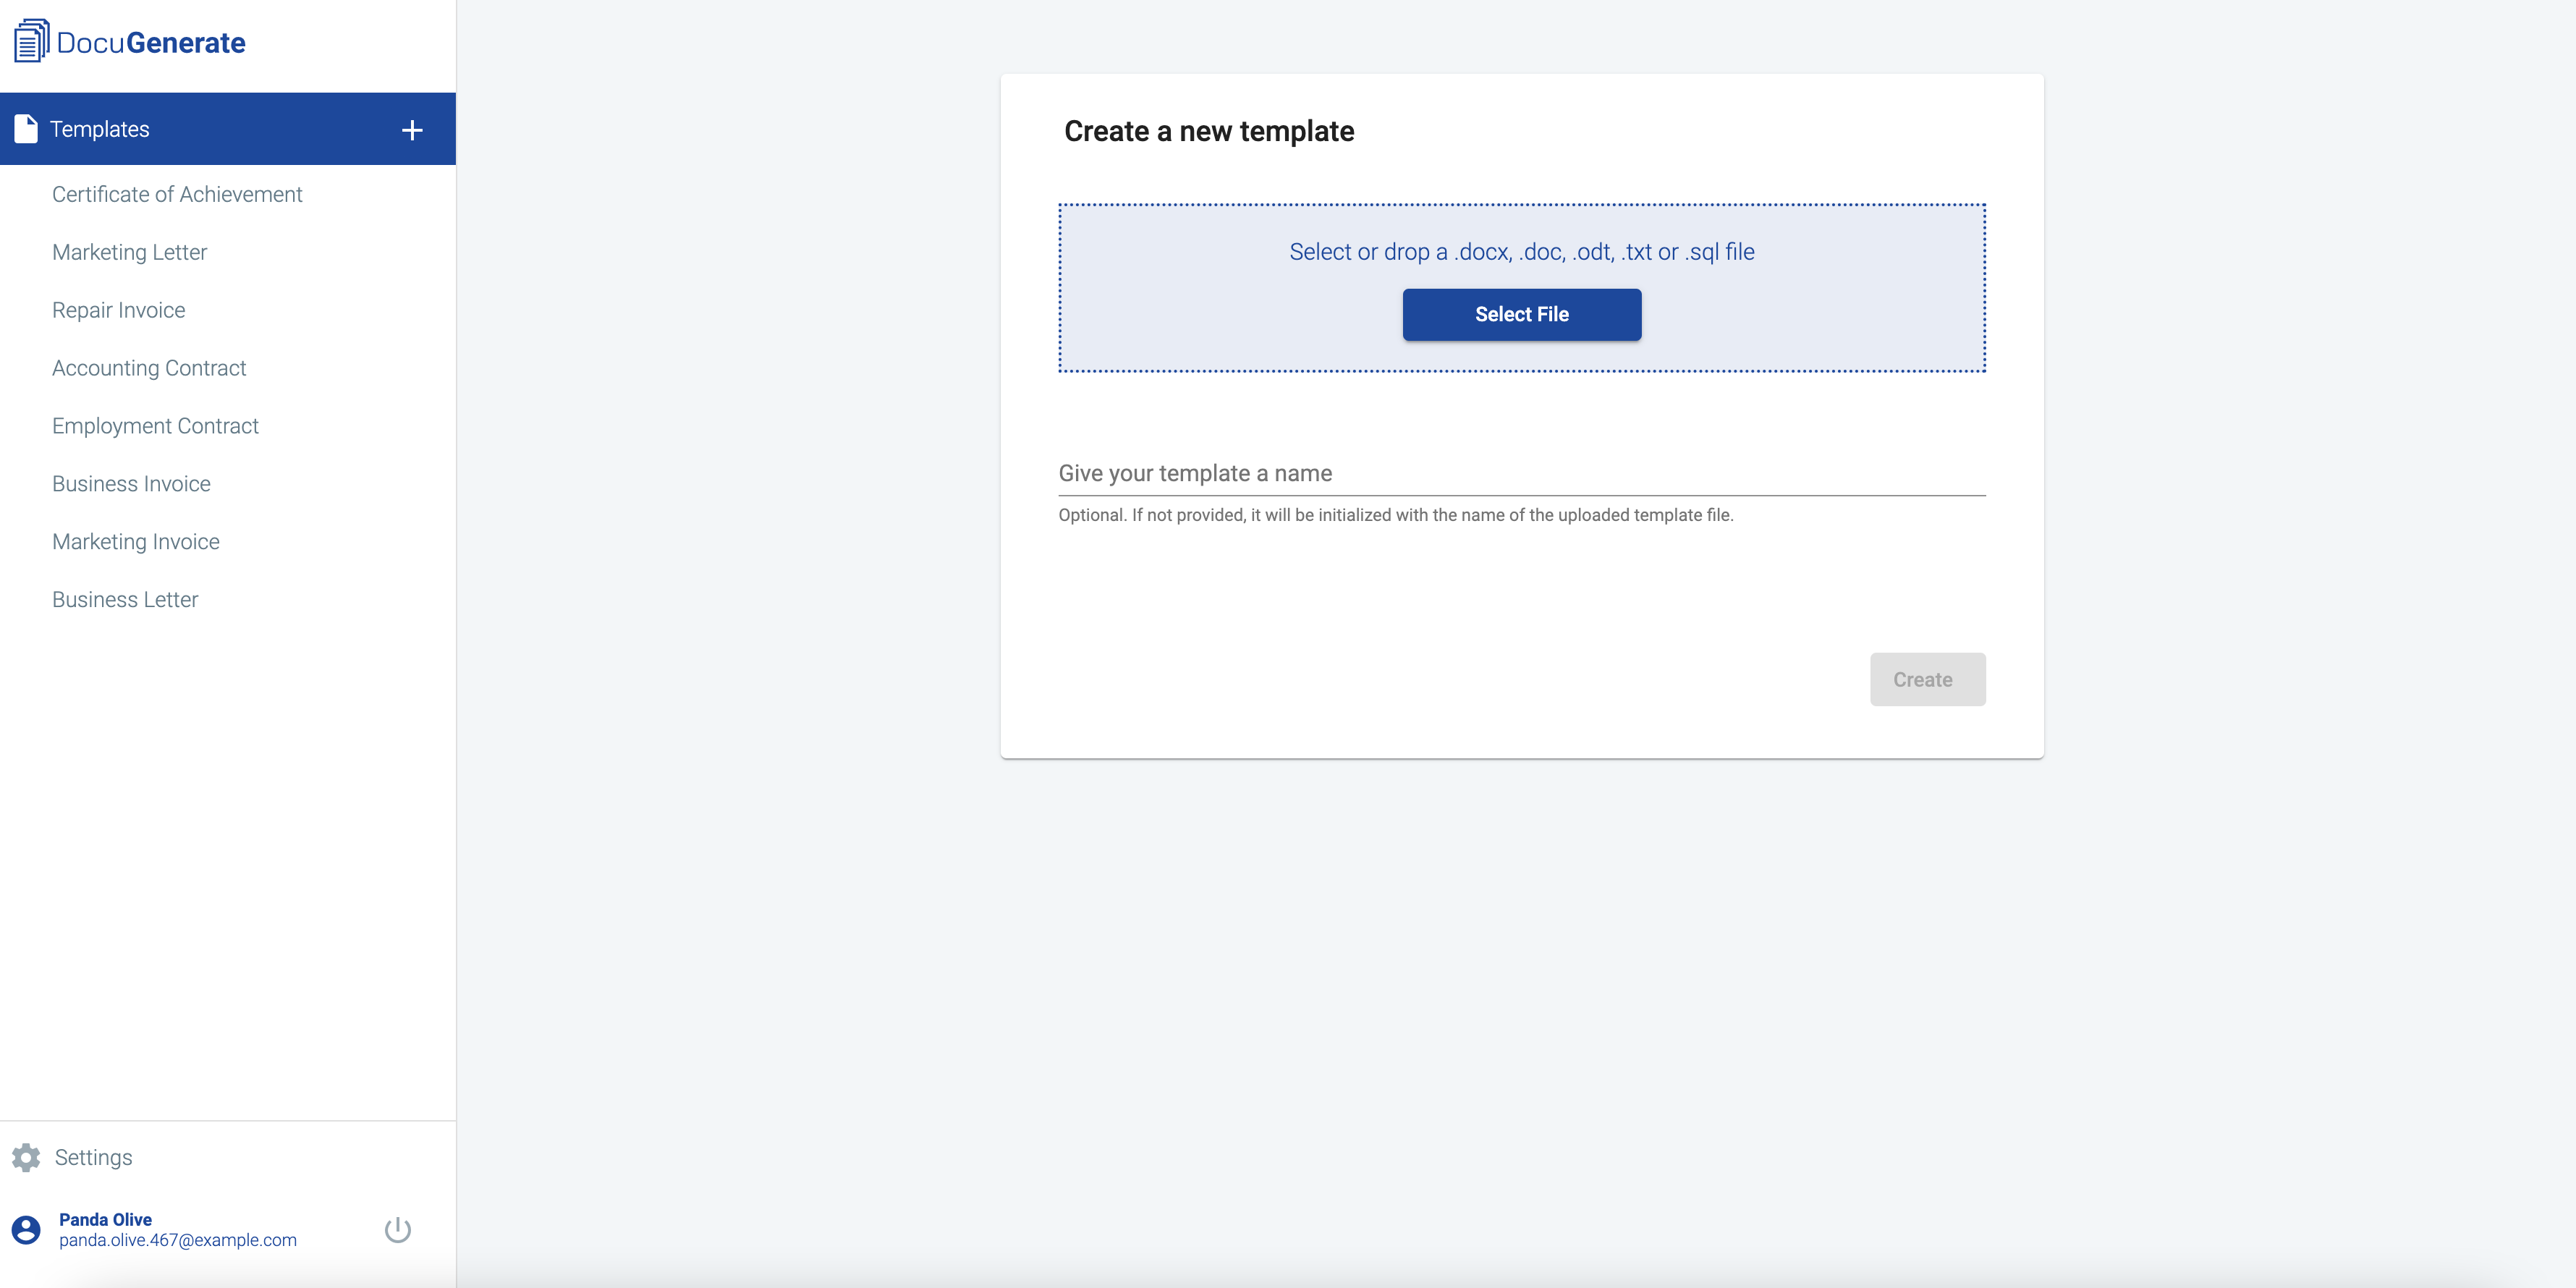Open Business Invoice template
This screenshot has width=2576, height=1288.
(131, 484)
